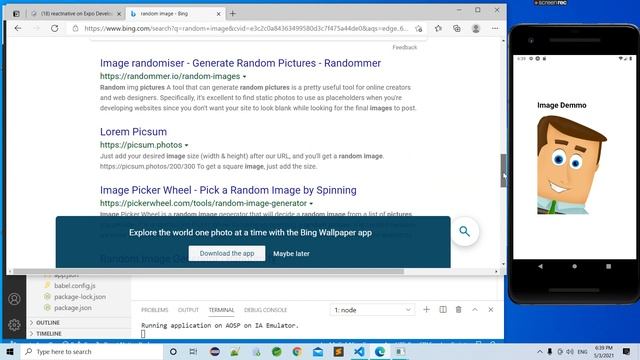
Task: Open Image randomiser Randommer result
Action: 240,63
